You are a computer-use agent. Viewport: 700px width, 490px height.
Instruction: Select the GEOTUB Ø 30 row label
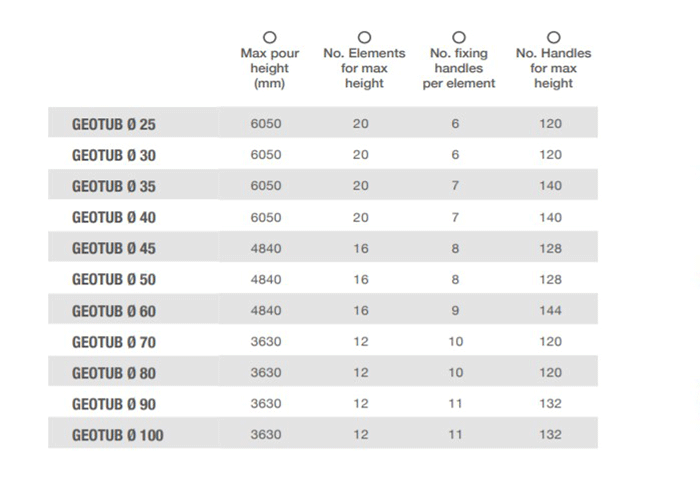(114, 155)
